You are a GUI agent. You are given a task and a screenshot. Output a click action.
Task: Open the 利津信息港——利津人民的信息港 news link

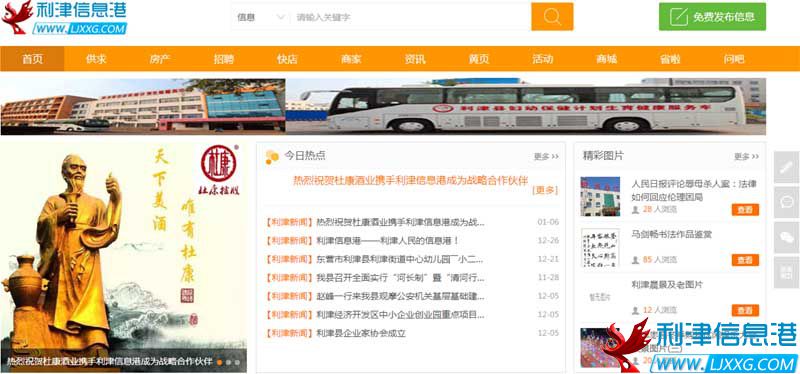pos(388,240)
